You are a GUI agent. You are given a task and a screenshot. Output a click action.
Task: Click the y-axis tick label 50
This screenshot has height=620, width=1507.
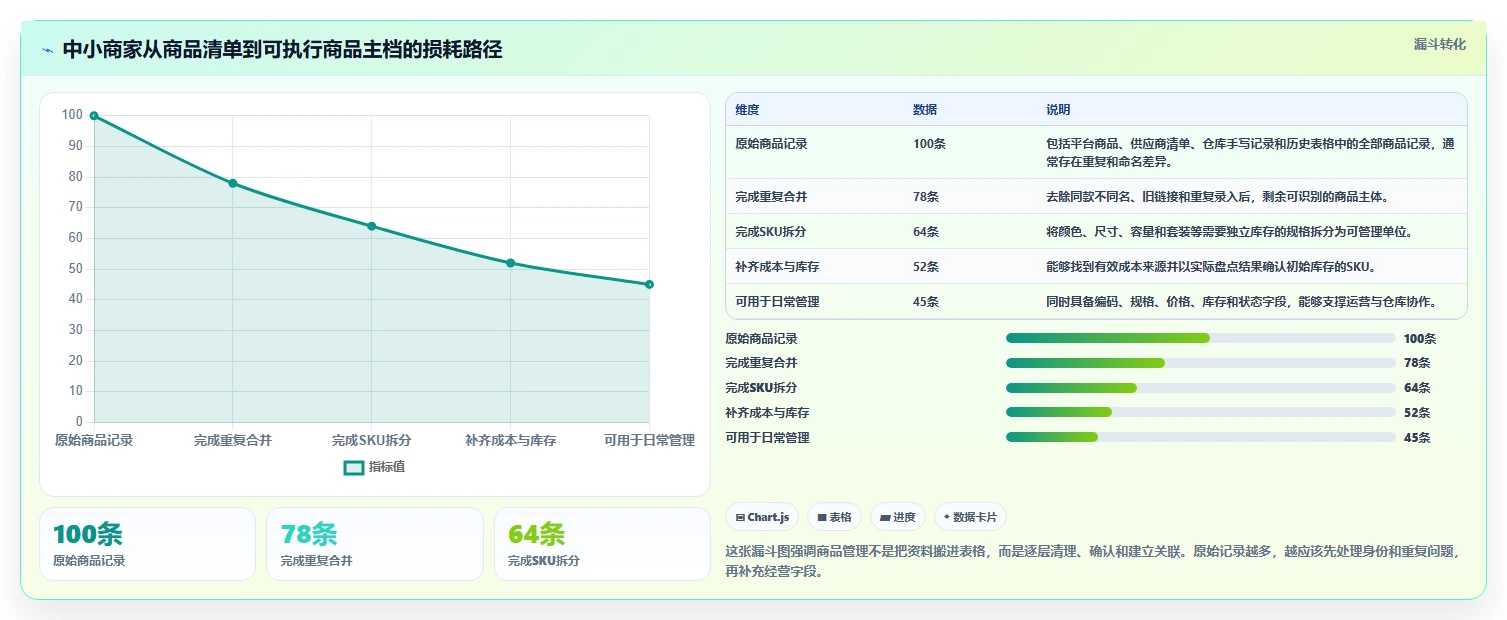[76, 268]
